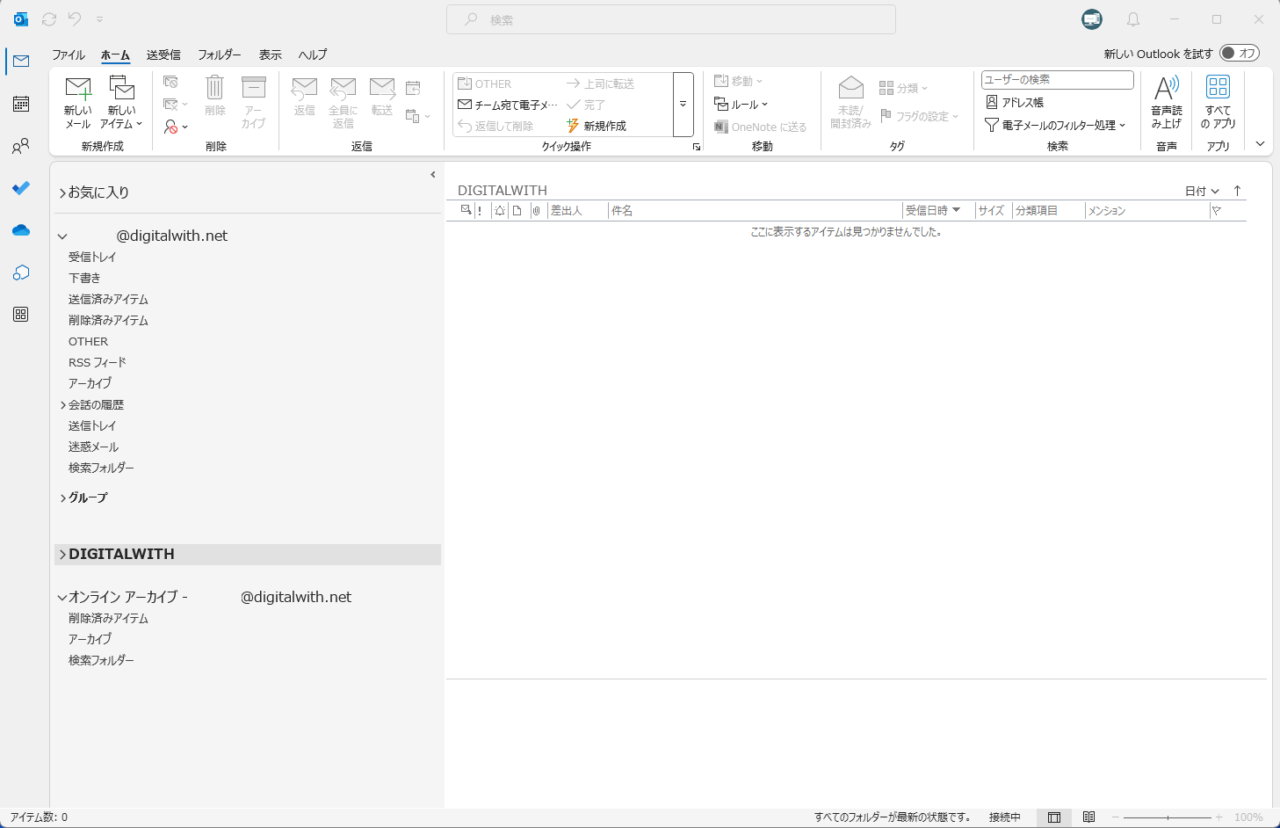Screen dimensions: 1280x828
Task: Open the Calendar view from the sidebar
Action: coord(20,103)
